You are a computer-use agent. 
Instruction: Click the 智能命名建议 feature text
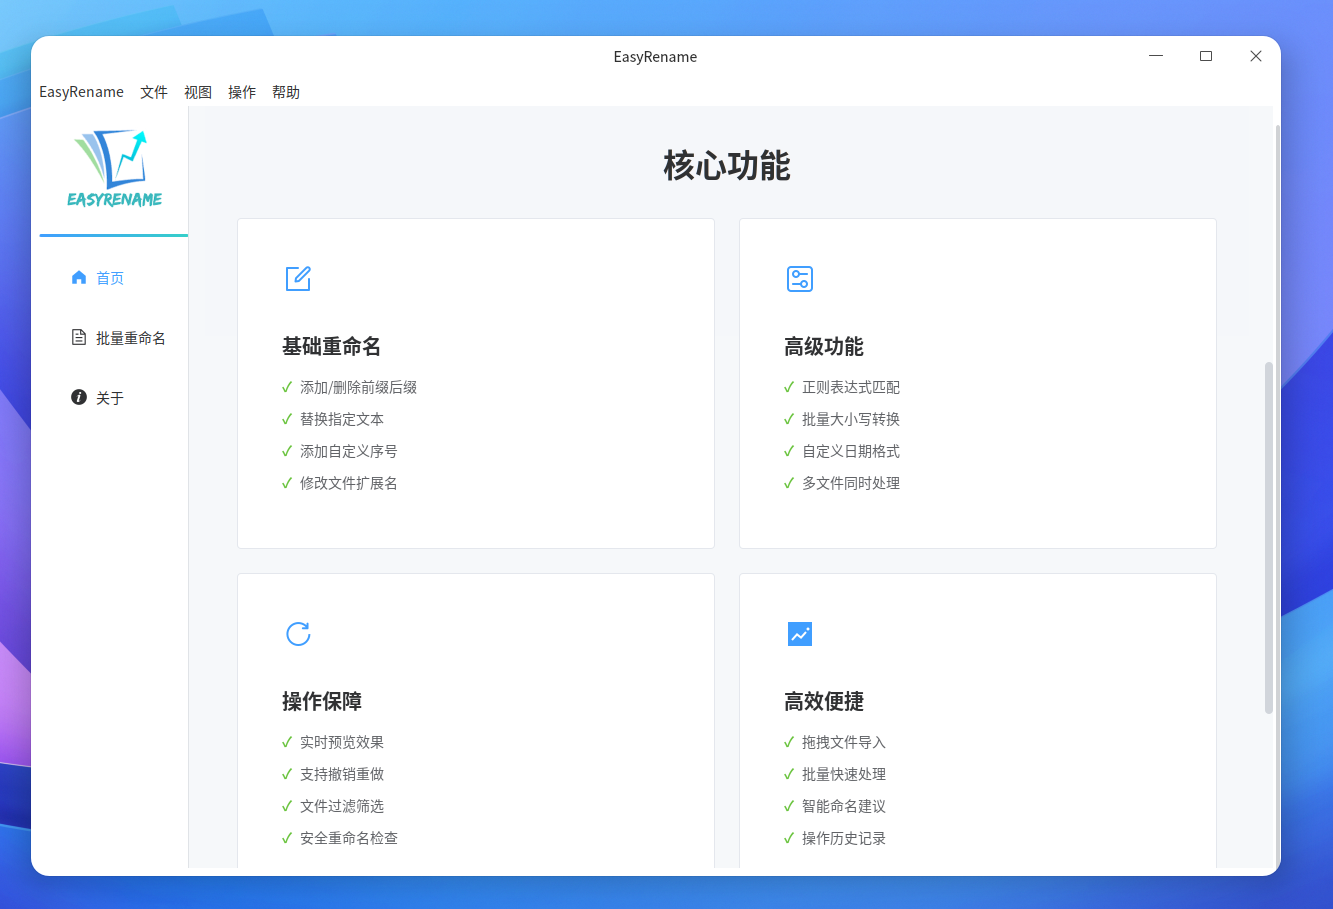coord(844,806)
